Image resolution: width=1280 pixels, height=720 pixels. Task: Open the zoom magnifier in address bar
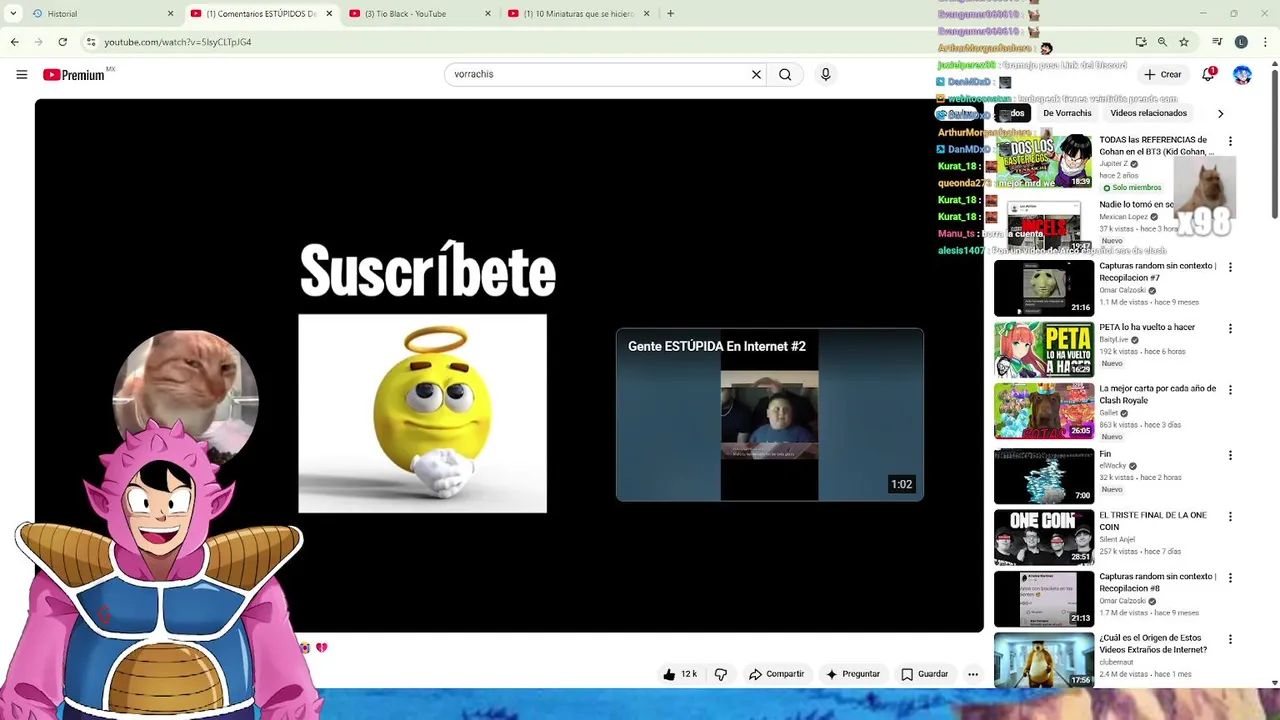click(x=1162, y=42)
